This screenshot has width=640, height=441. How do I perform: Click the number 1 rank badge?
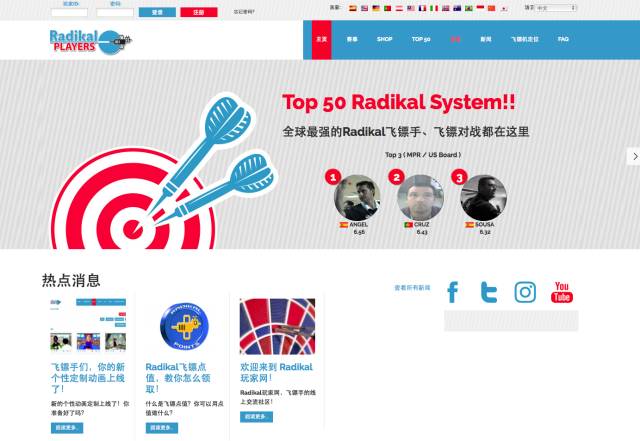click(333, 177)
